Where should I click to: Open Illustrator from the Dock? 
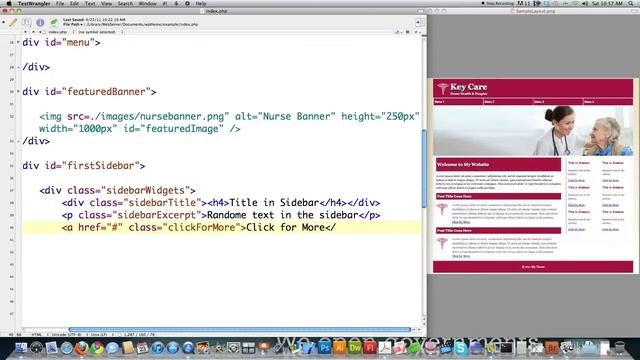coord(340,348)
